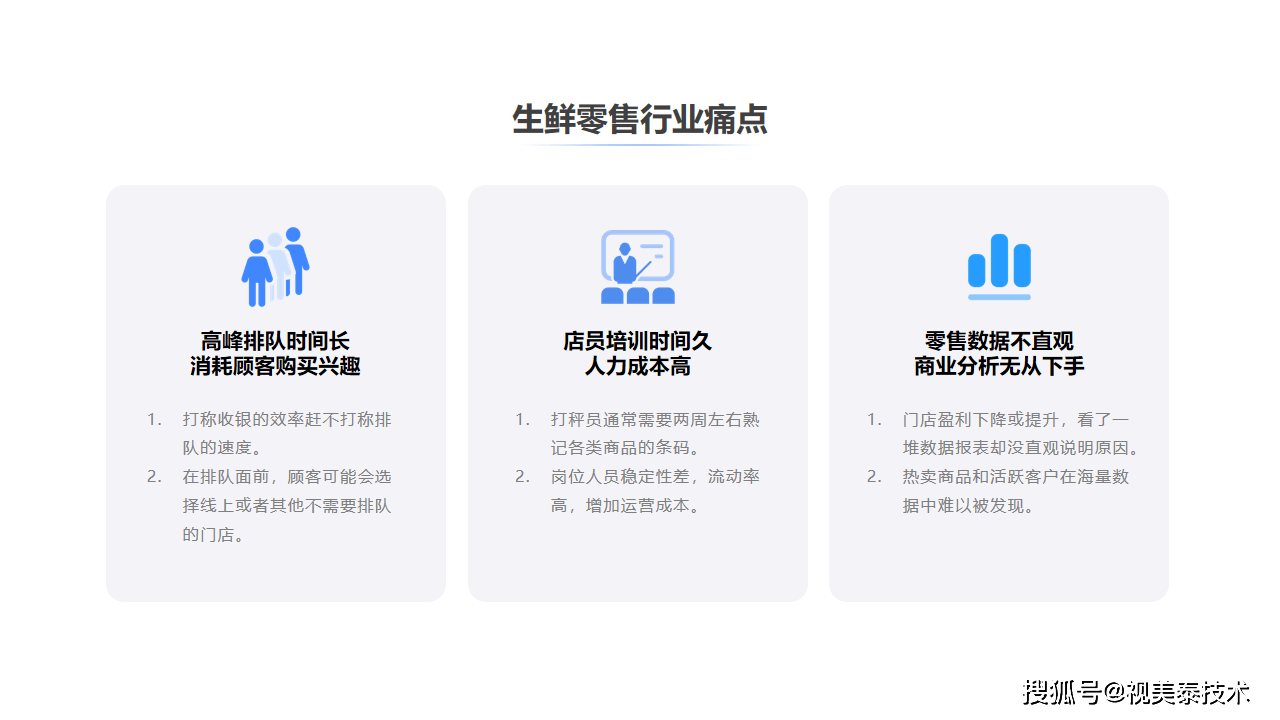Click the blue underline beneath the title

639,146
